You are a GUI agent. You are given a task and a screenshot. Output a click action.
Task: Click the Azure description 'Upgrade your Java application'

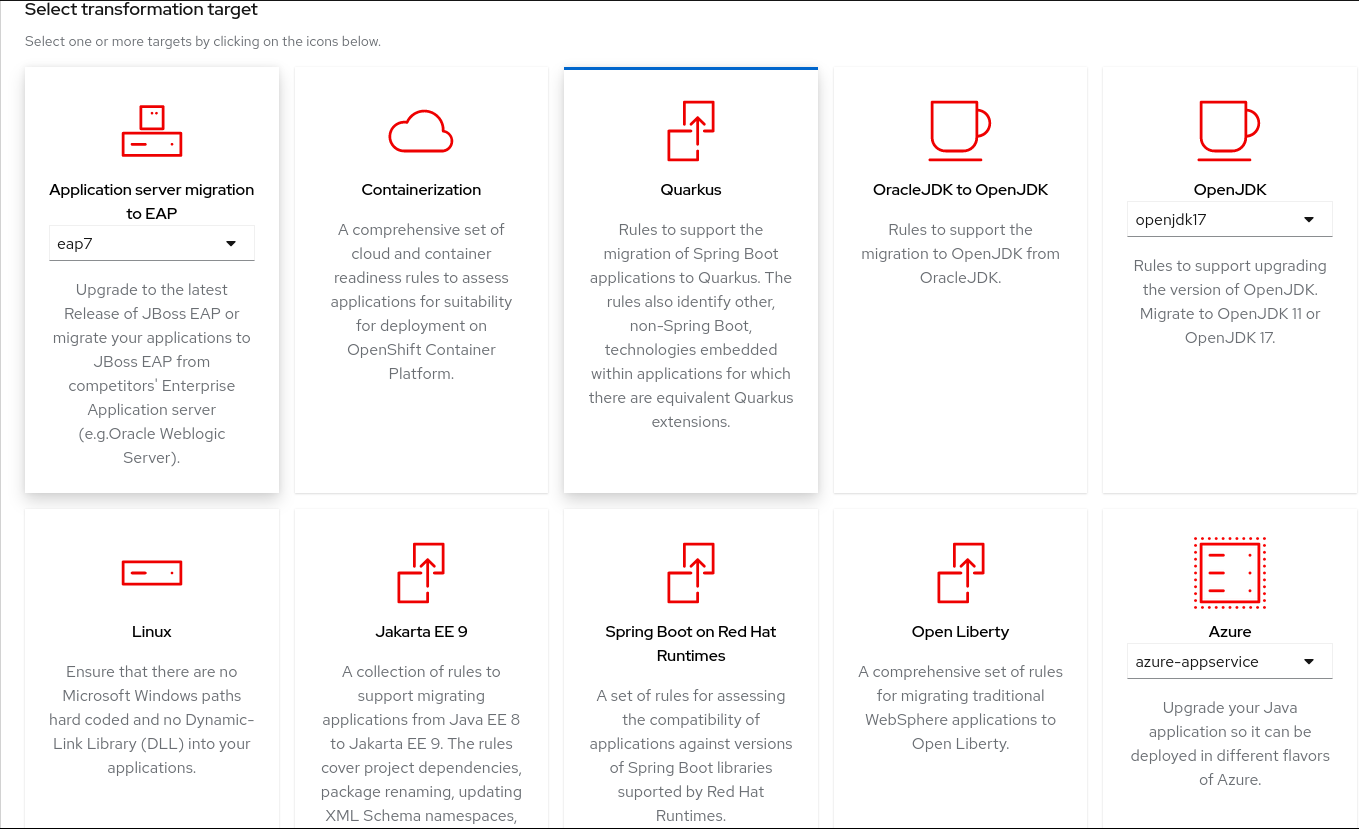(1230, 743)
